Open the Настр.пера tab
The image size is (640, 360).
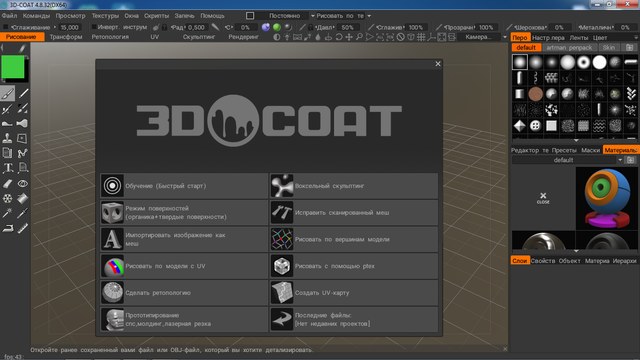[548, 38]
